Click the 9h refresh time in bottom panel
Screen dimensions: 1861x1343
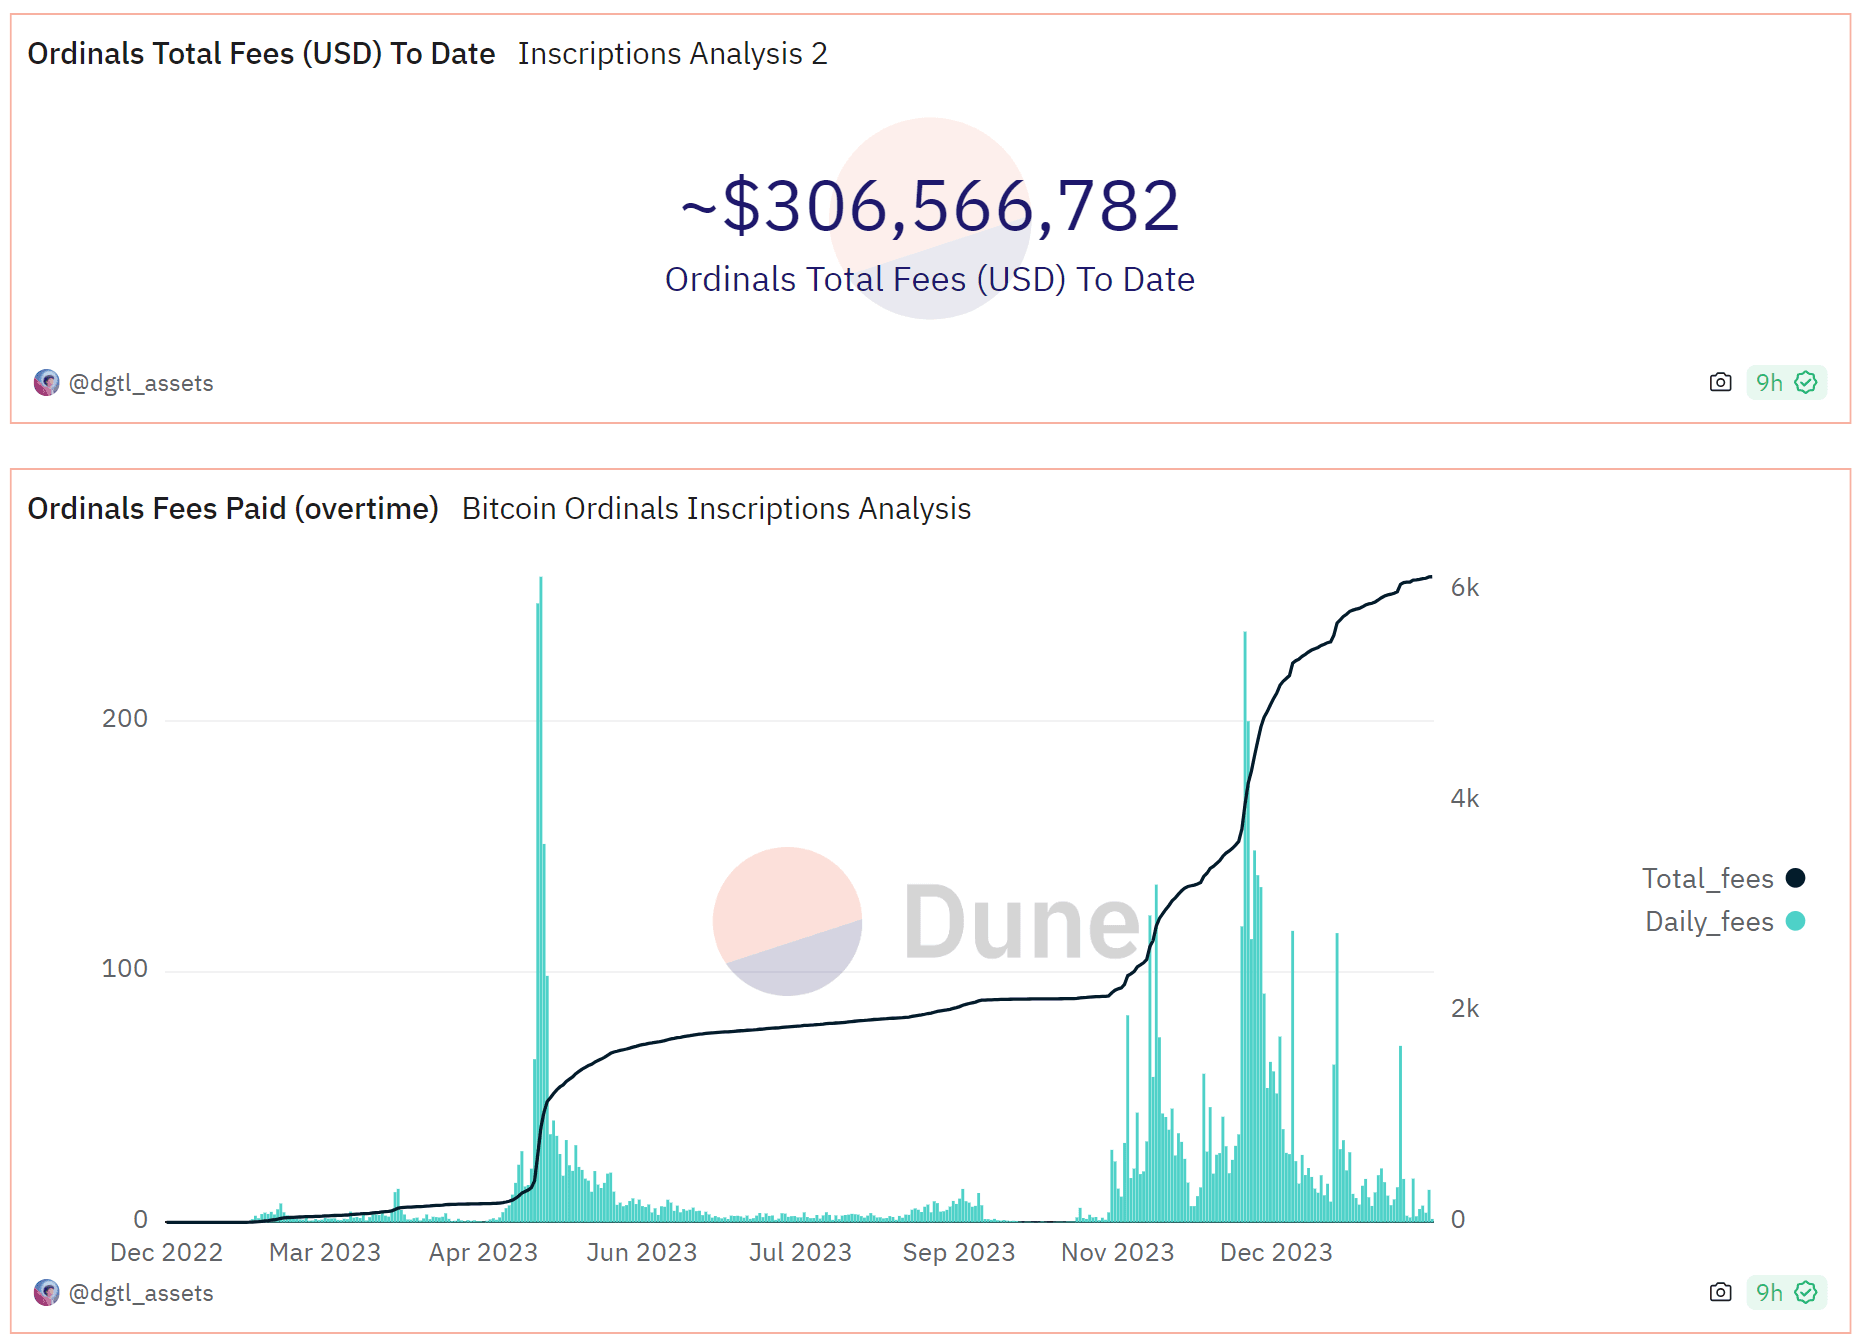1769,1292
